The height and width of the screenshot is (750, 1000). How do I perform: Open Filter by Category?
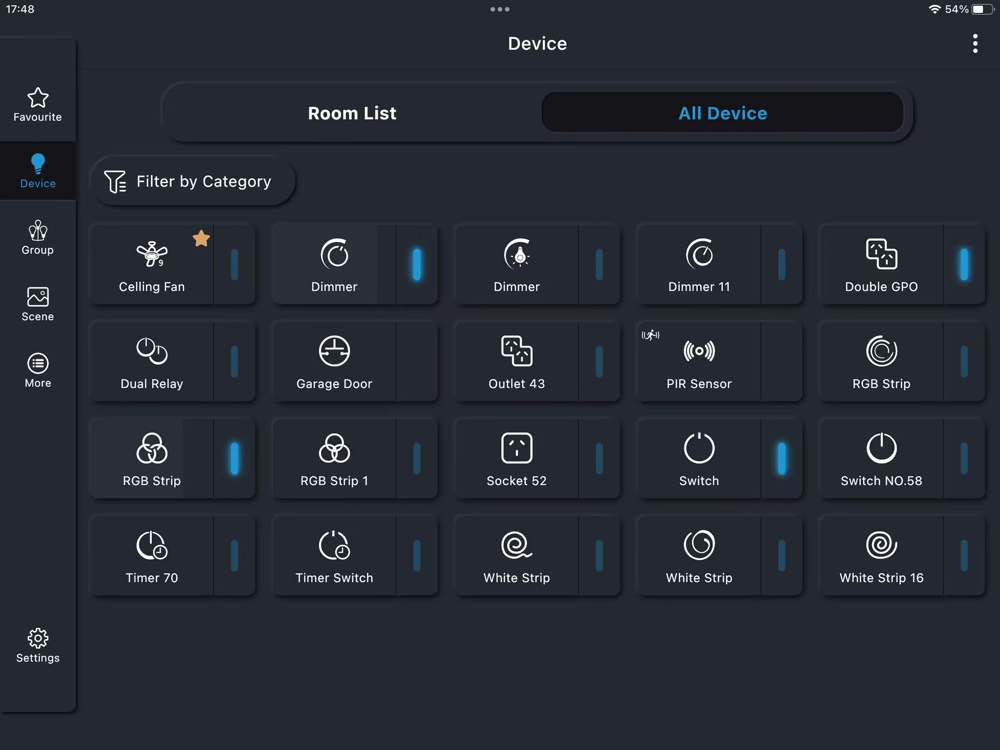192,182
